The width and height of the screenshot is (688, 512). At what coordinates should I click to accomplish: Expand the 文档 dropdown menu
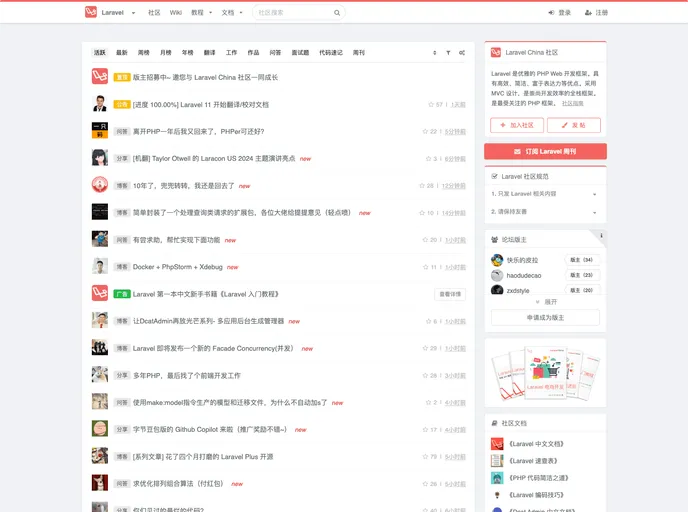pyautogui.click(x=232, y=13)
